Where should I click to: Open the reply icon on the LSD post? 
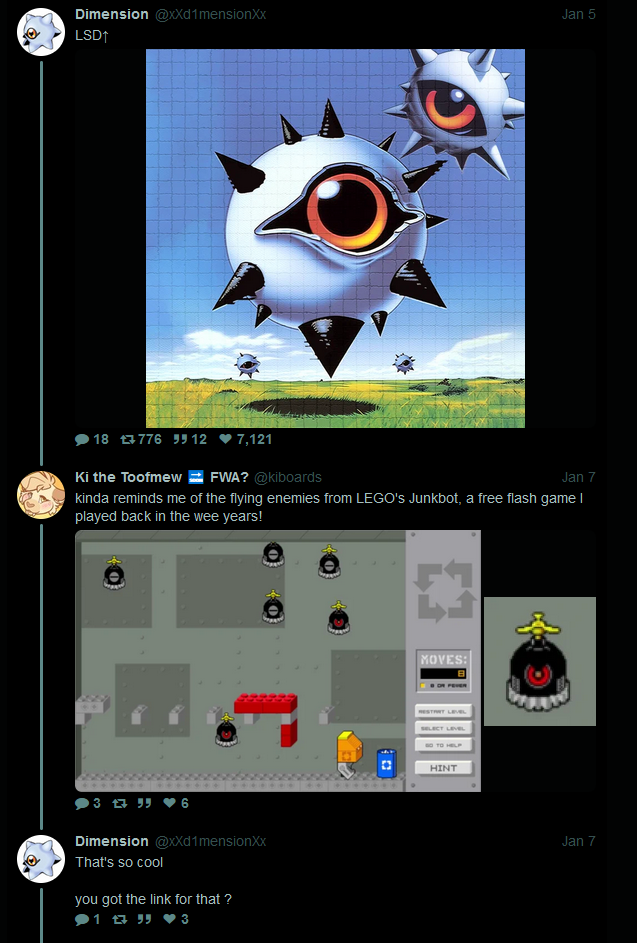tap(82, 440)
